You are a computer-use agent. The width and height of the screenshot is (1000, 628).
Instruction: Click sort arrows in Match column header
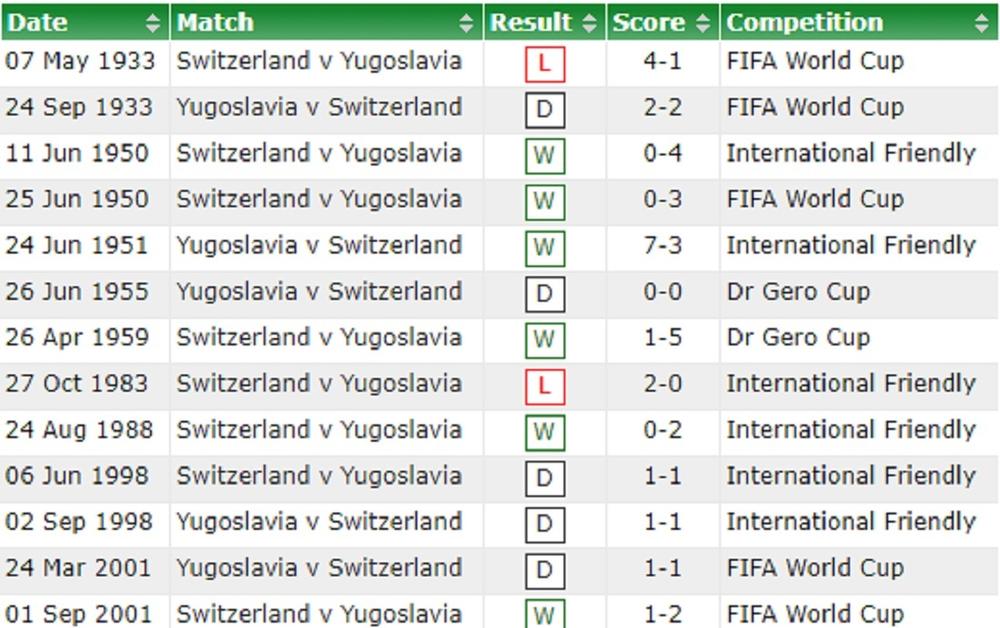pyautogui.click(x=467, y=23)
